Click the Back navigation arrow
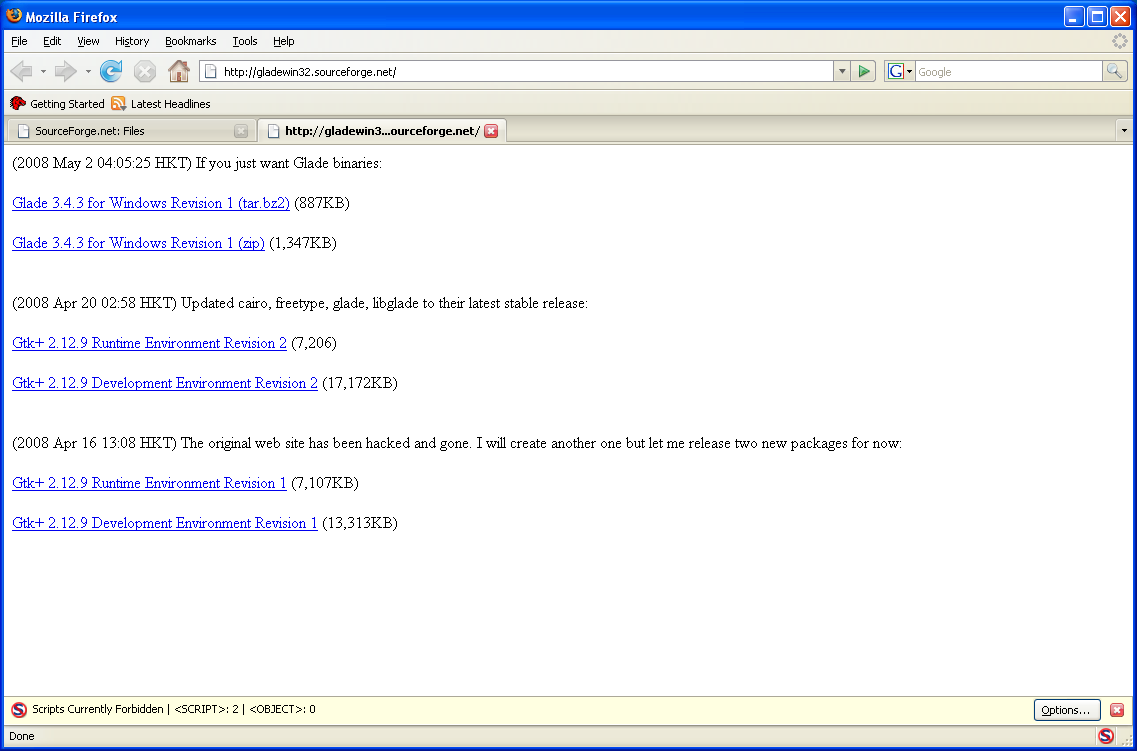 coord(21,71)
